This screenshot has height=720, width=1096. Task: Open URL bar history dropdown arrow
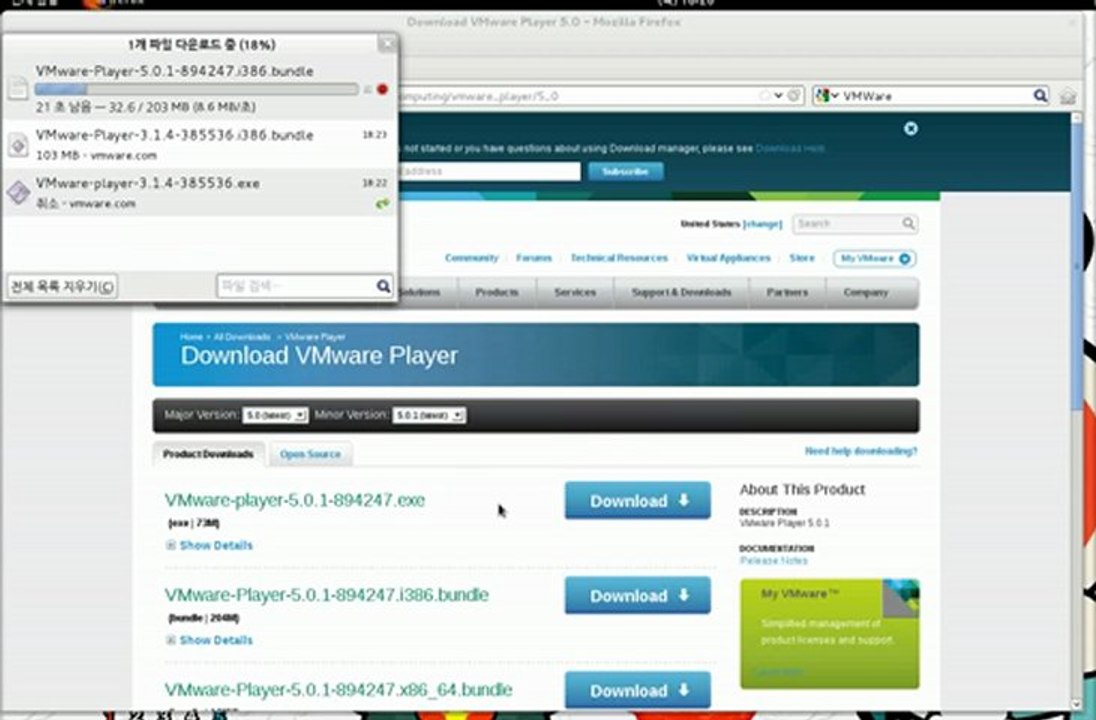[778, 96]
